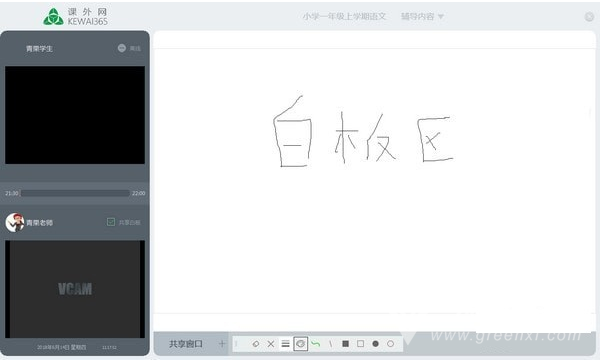Click the student offline status icon

tap(122, 48)
